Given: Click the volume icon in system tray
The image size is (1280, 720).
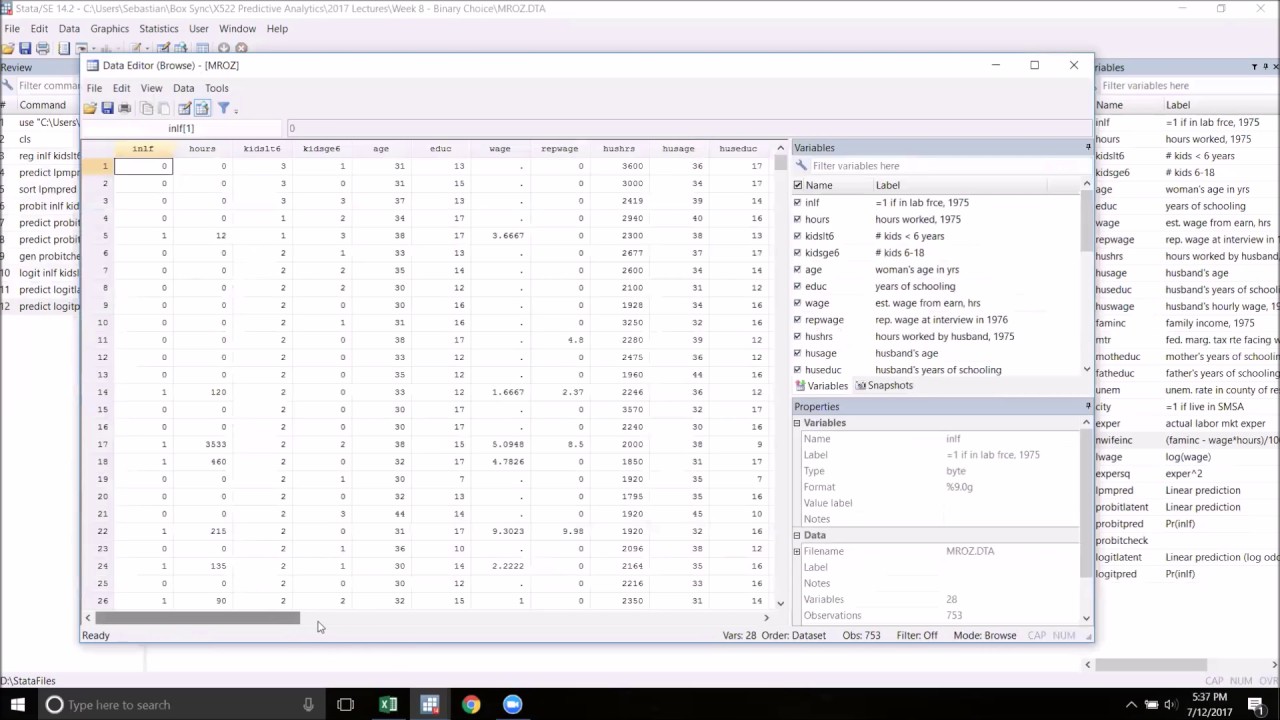Looking at the screenshot, I should (x=1170, y=705).
